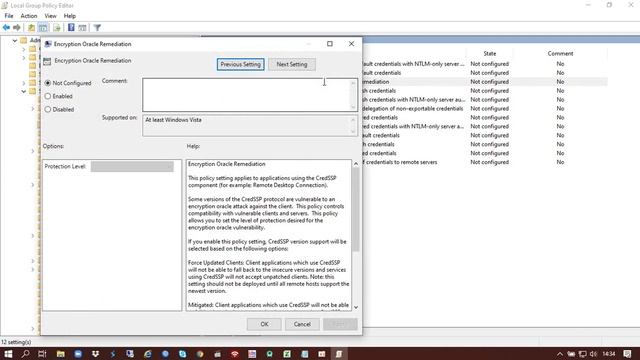Open the View menu
Image resolution: width=640 pixels, height=360 pixels.
click(51, 16)
